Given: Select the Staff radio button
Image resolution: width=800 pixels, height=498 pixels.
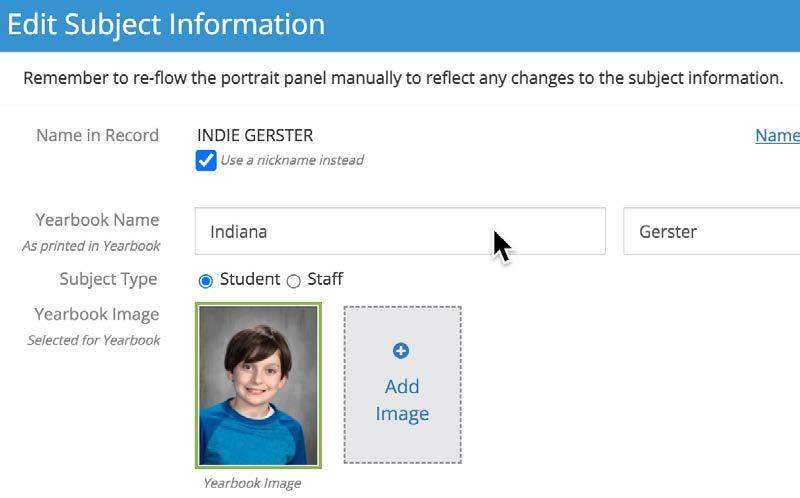Looking at the screenshot, I should (x=293, y=281).
